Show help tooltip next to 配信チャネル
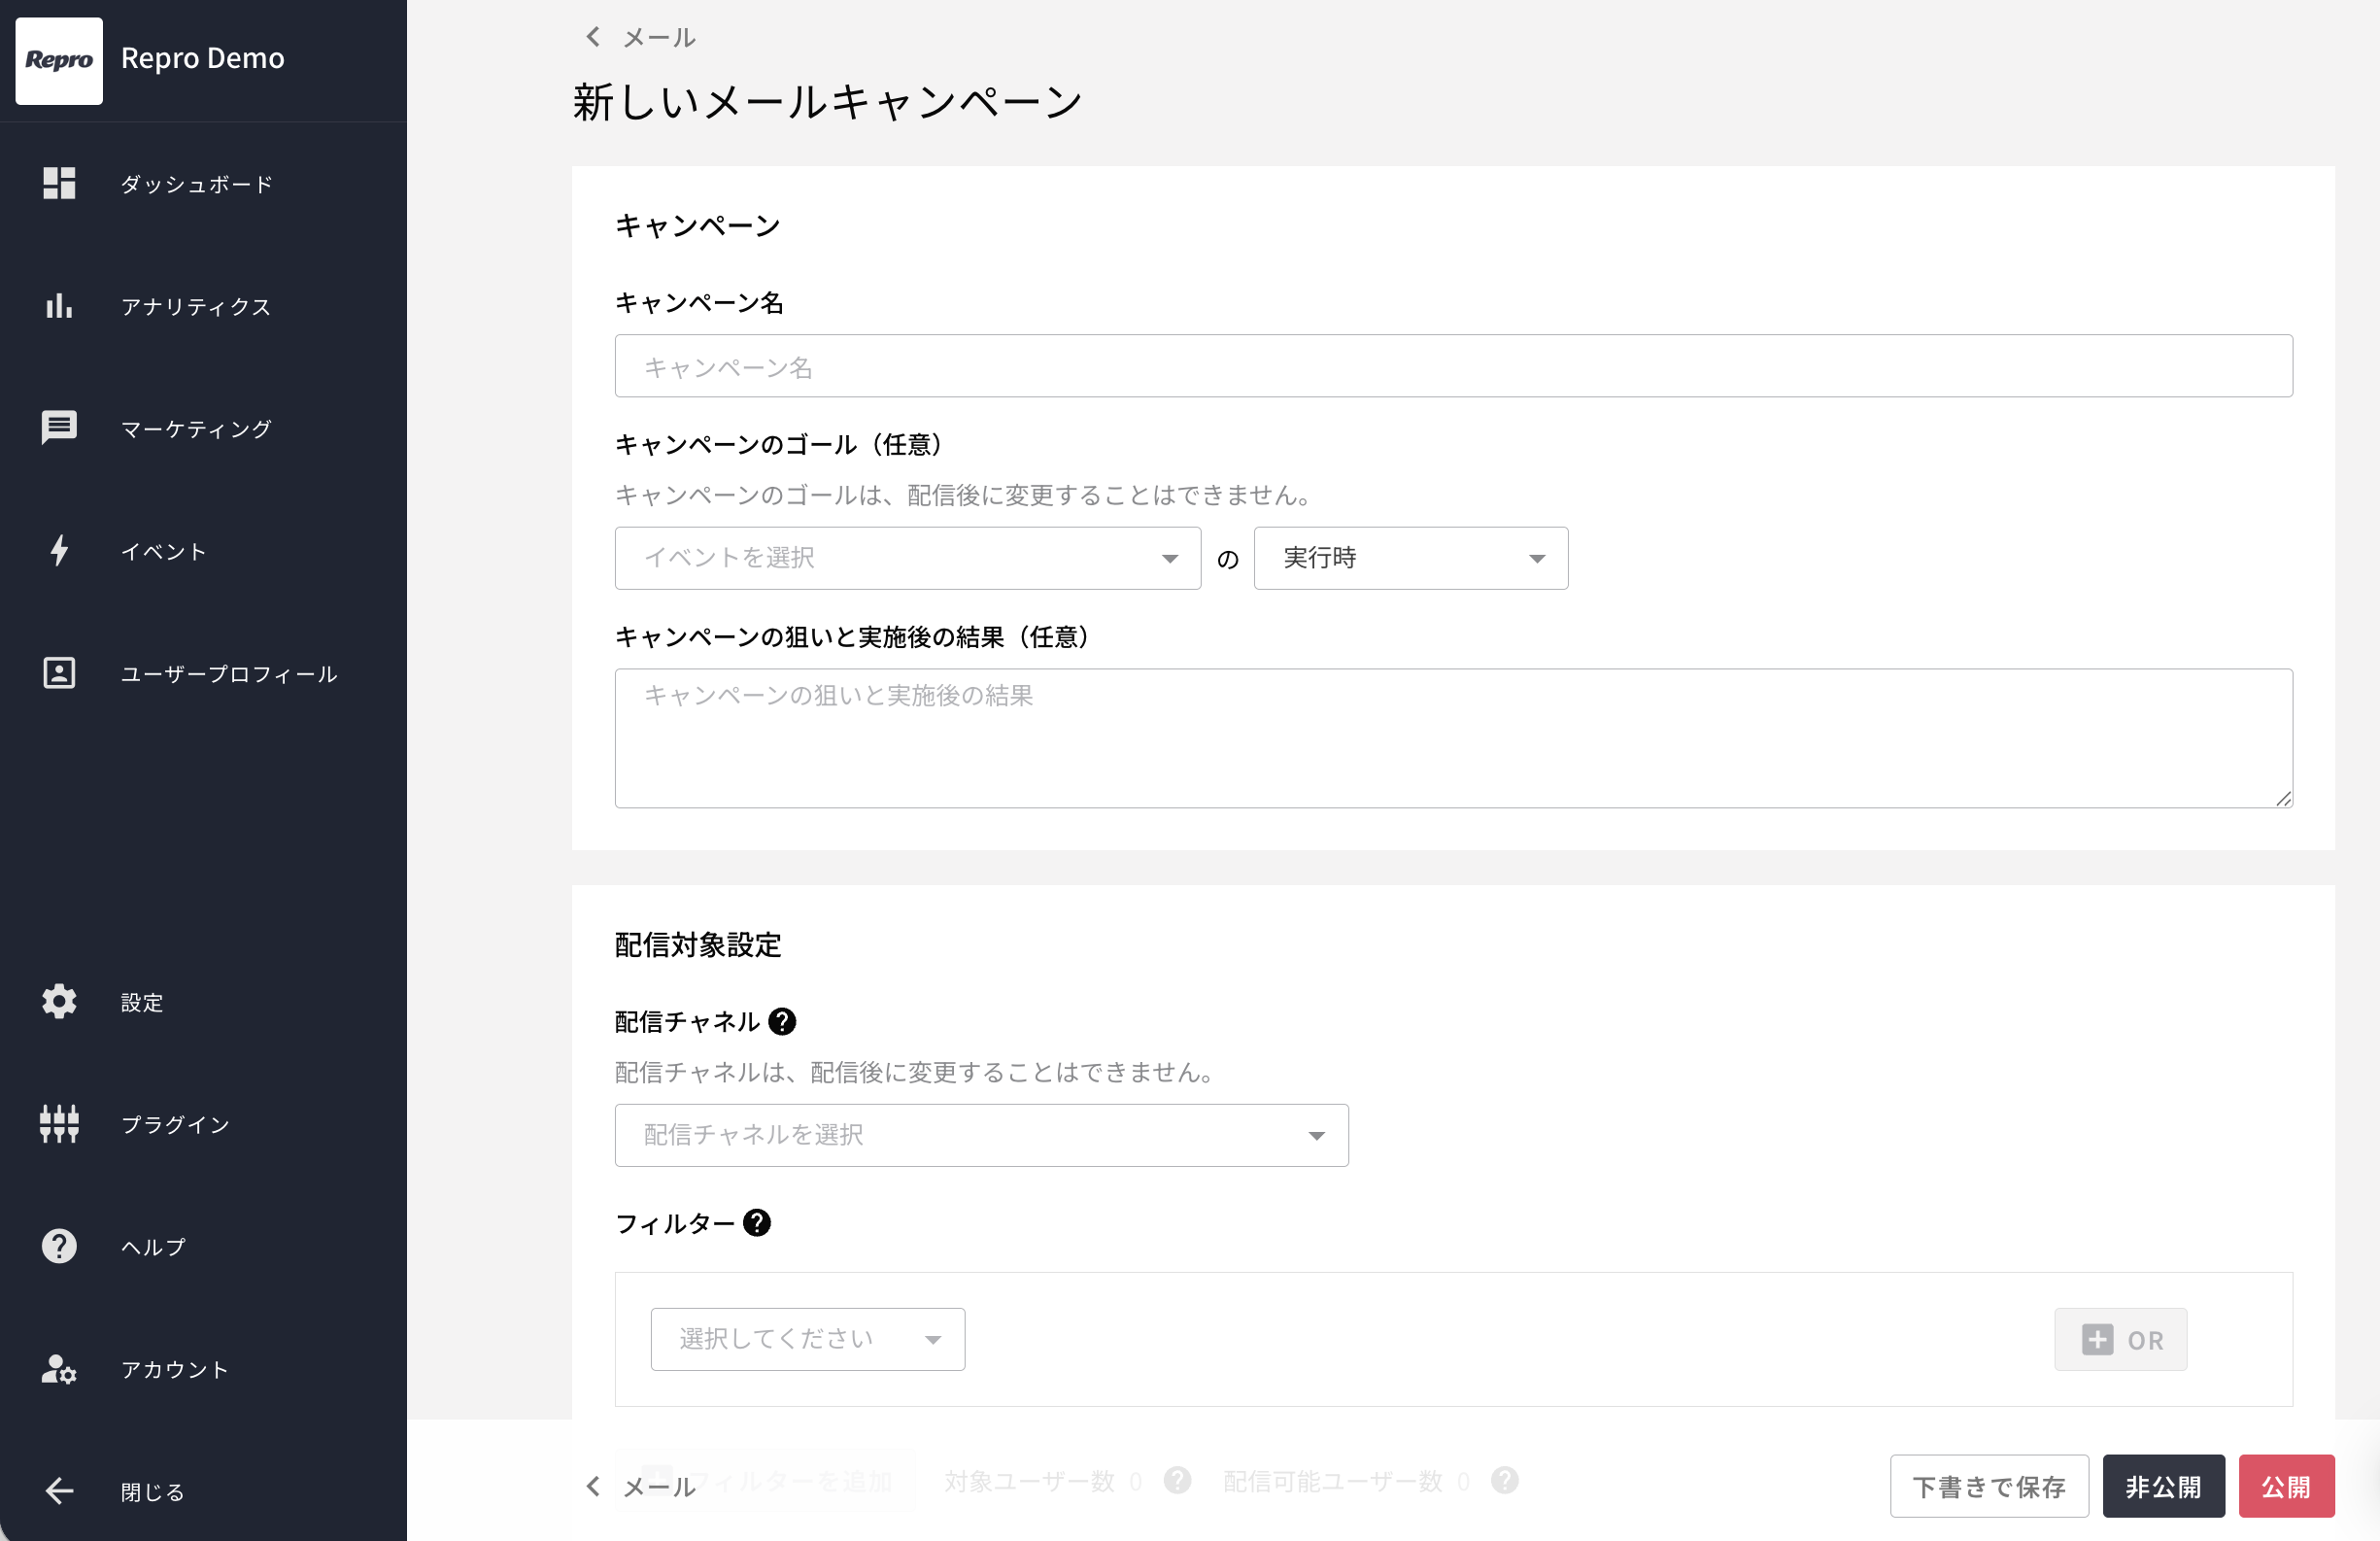Viewport: 2380px width, 1541px height. click(782, 1021)
